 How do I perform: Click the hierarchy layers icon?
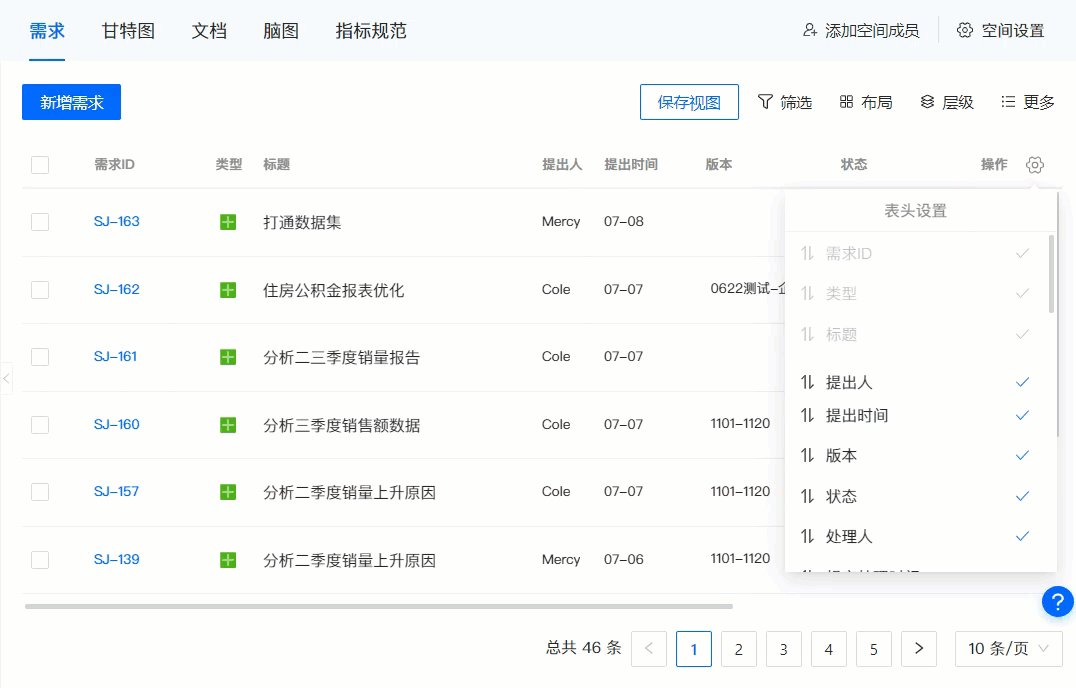[x=927, y=102]
